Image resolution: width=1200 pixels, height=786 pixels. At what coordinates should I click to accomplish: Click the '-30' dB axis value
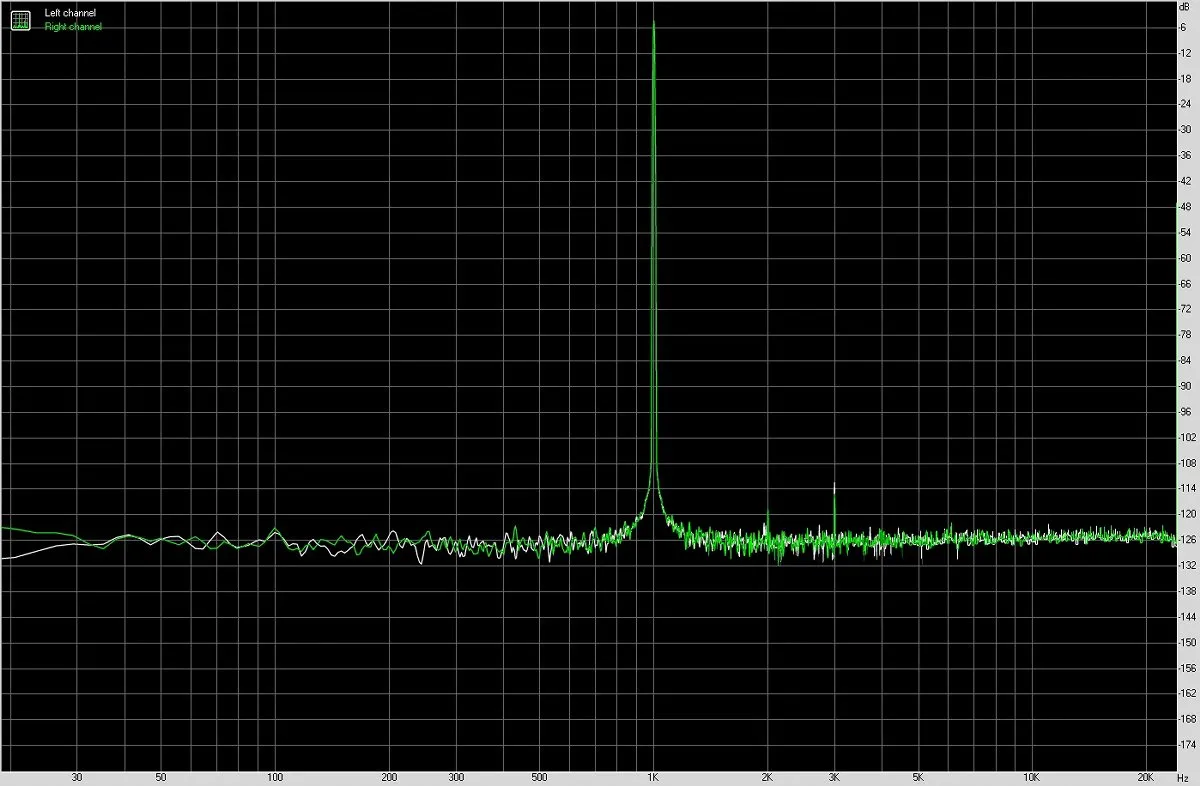coord(1185,130)
